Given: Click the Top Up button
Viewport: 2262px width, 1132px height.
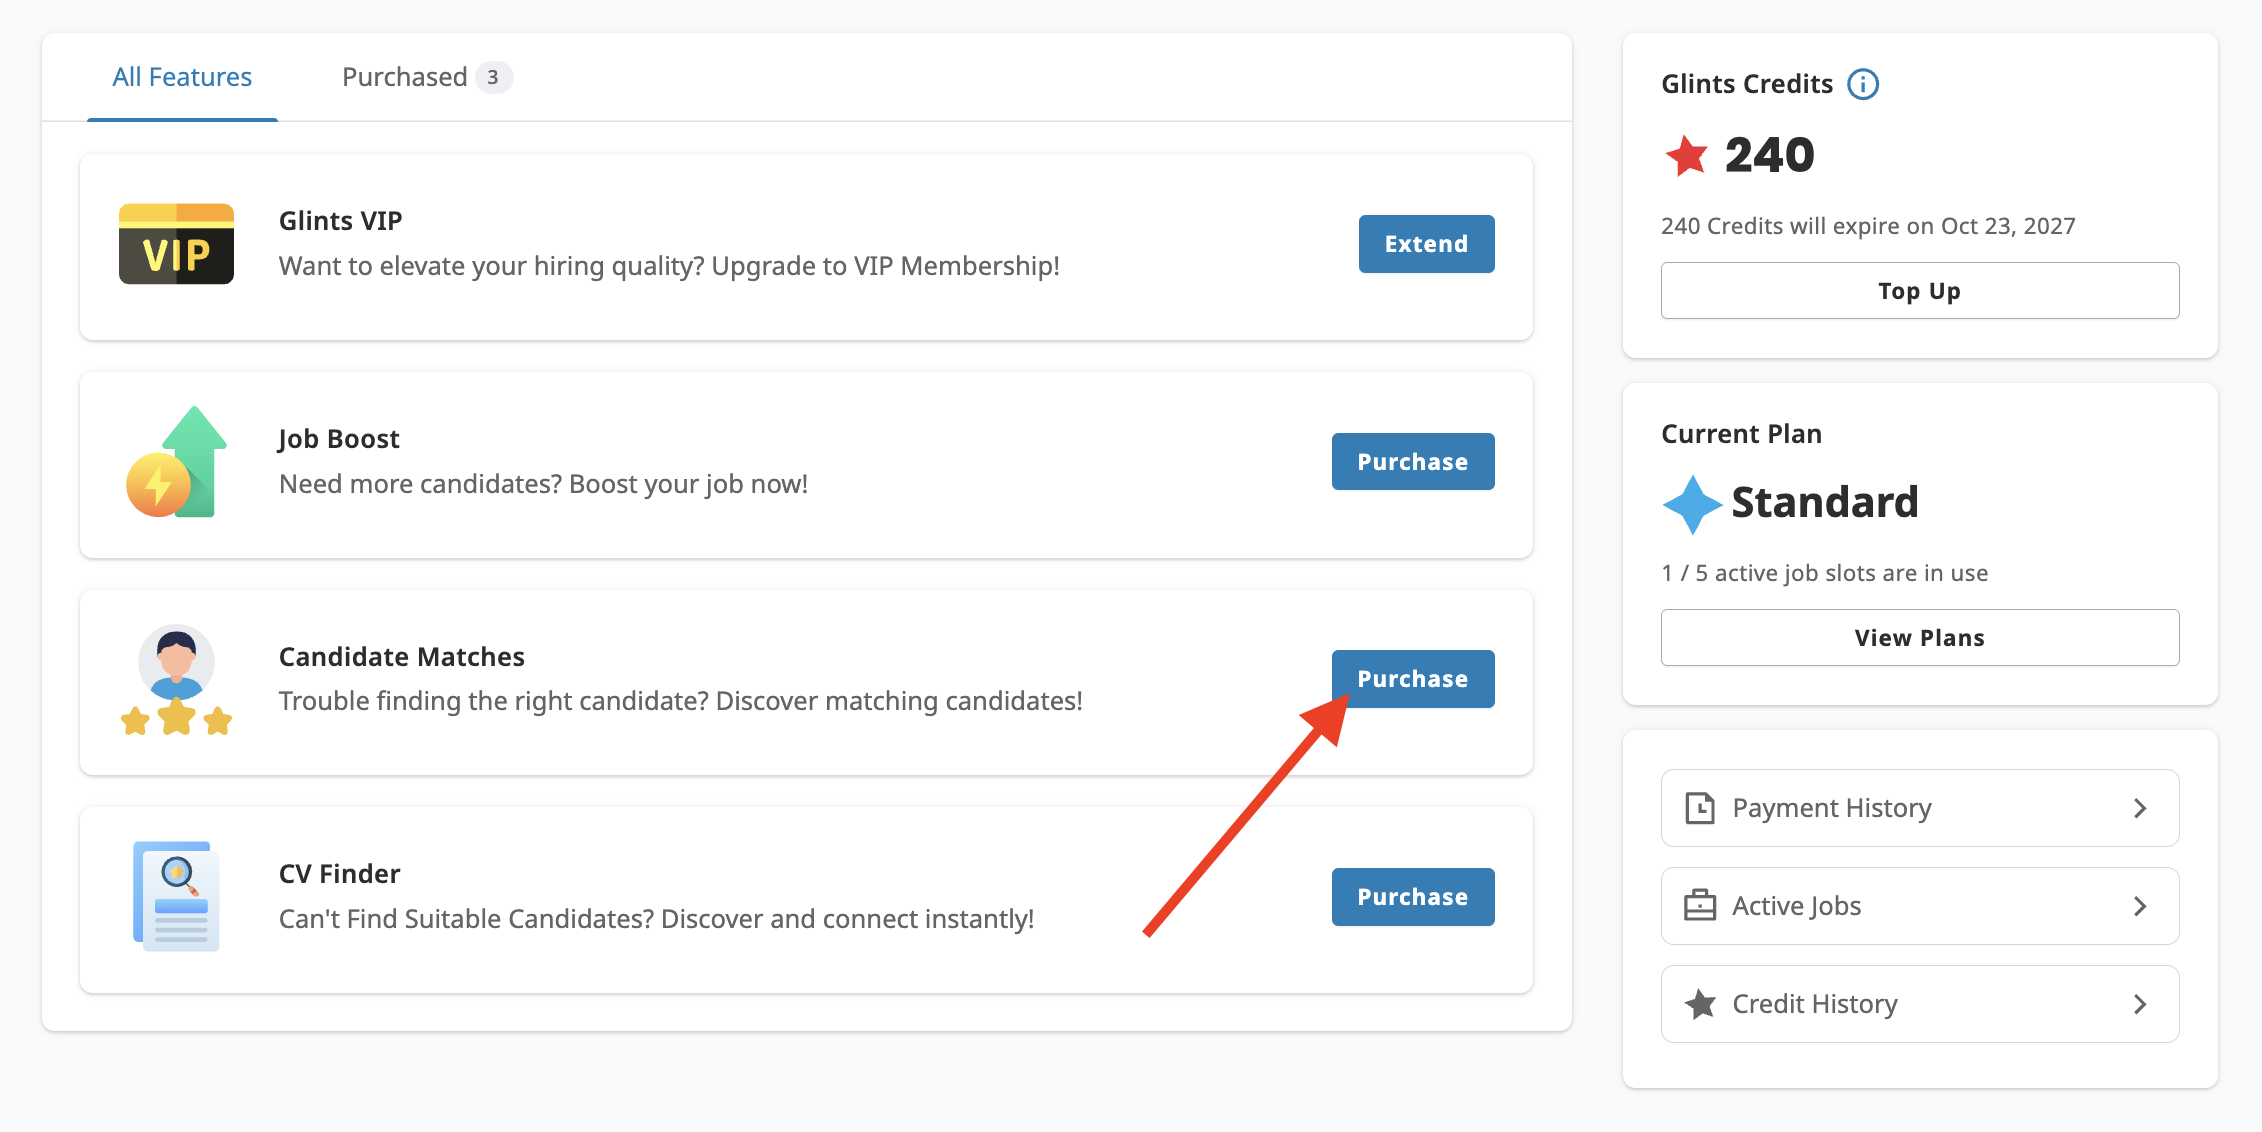Looking at the screenshot, I should coord(1918,290).
